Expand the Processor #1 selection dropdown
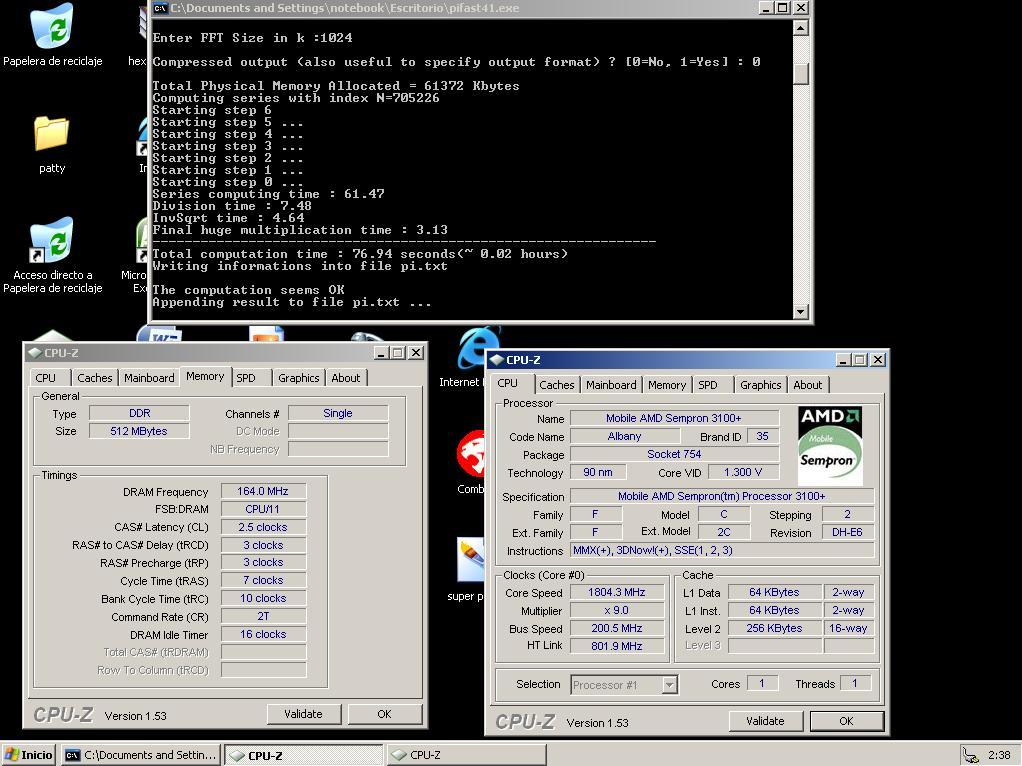Image resolution: width=1022 pixels, height=766 pixels. pyautogui.click(x=669, y=685)
